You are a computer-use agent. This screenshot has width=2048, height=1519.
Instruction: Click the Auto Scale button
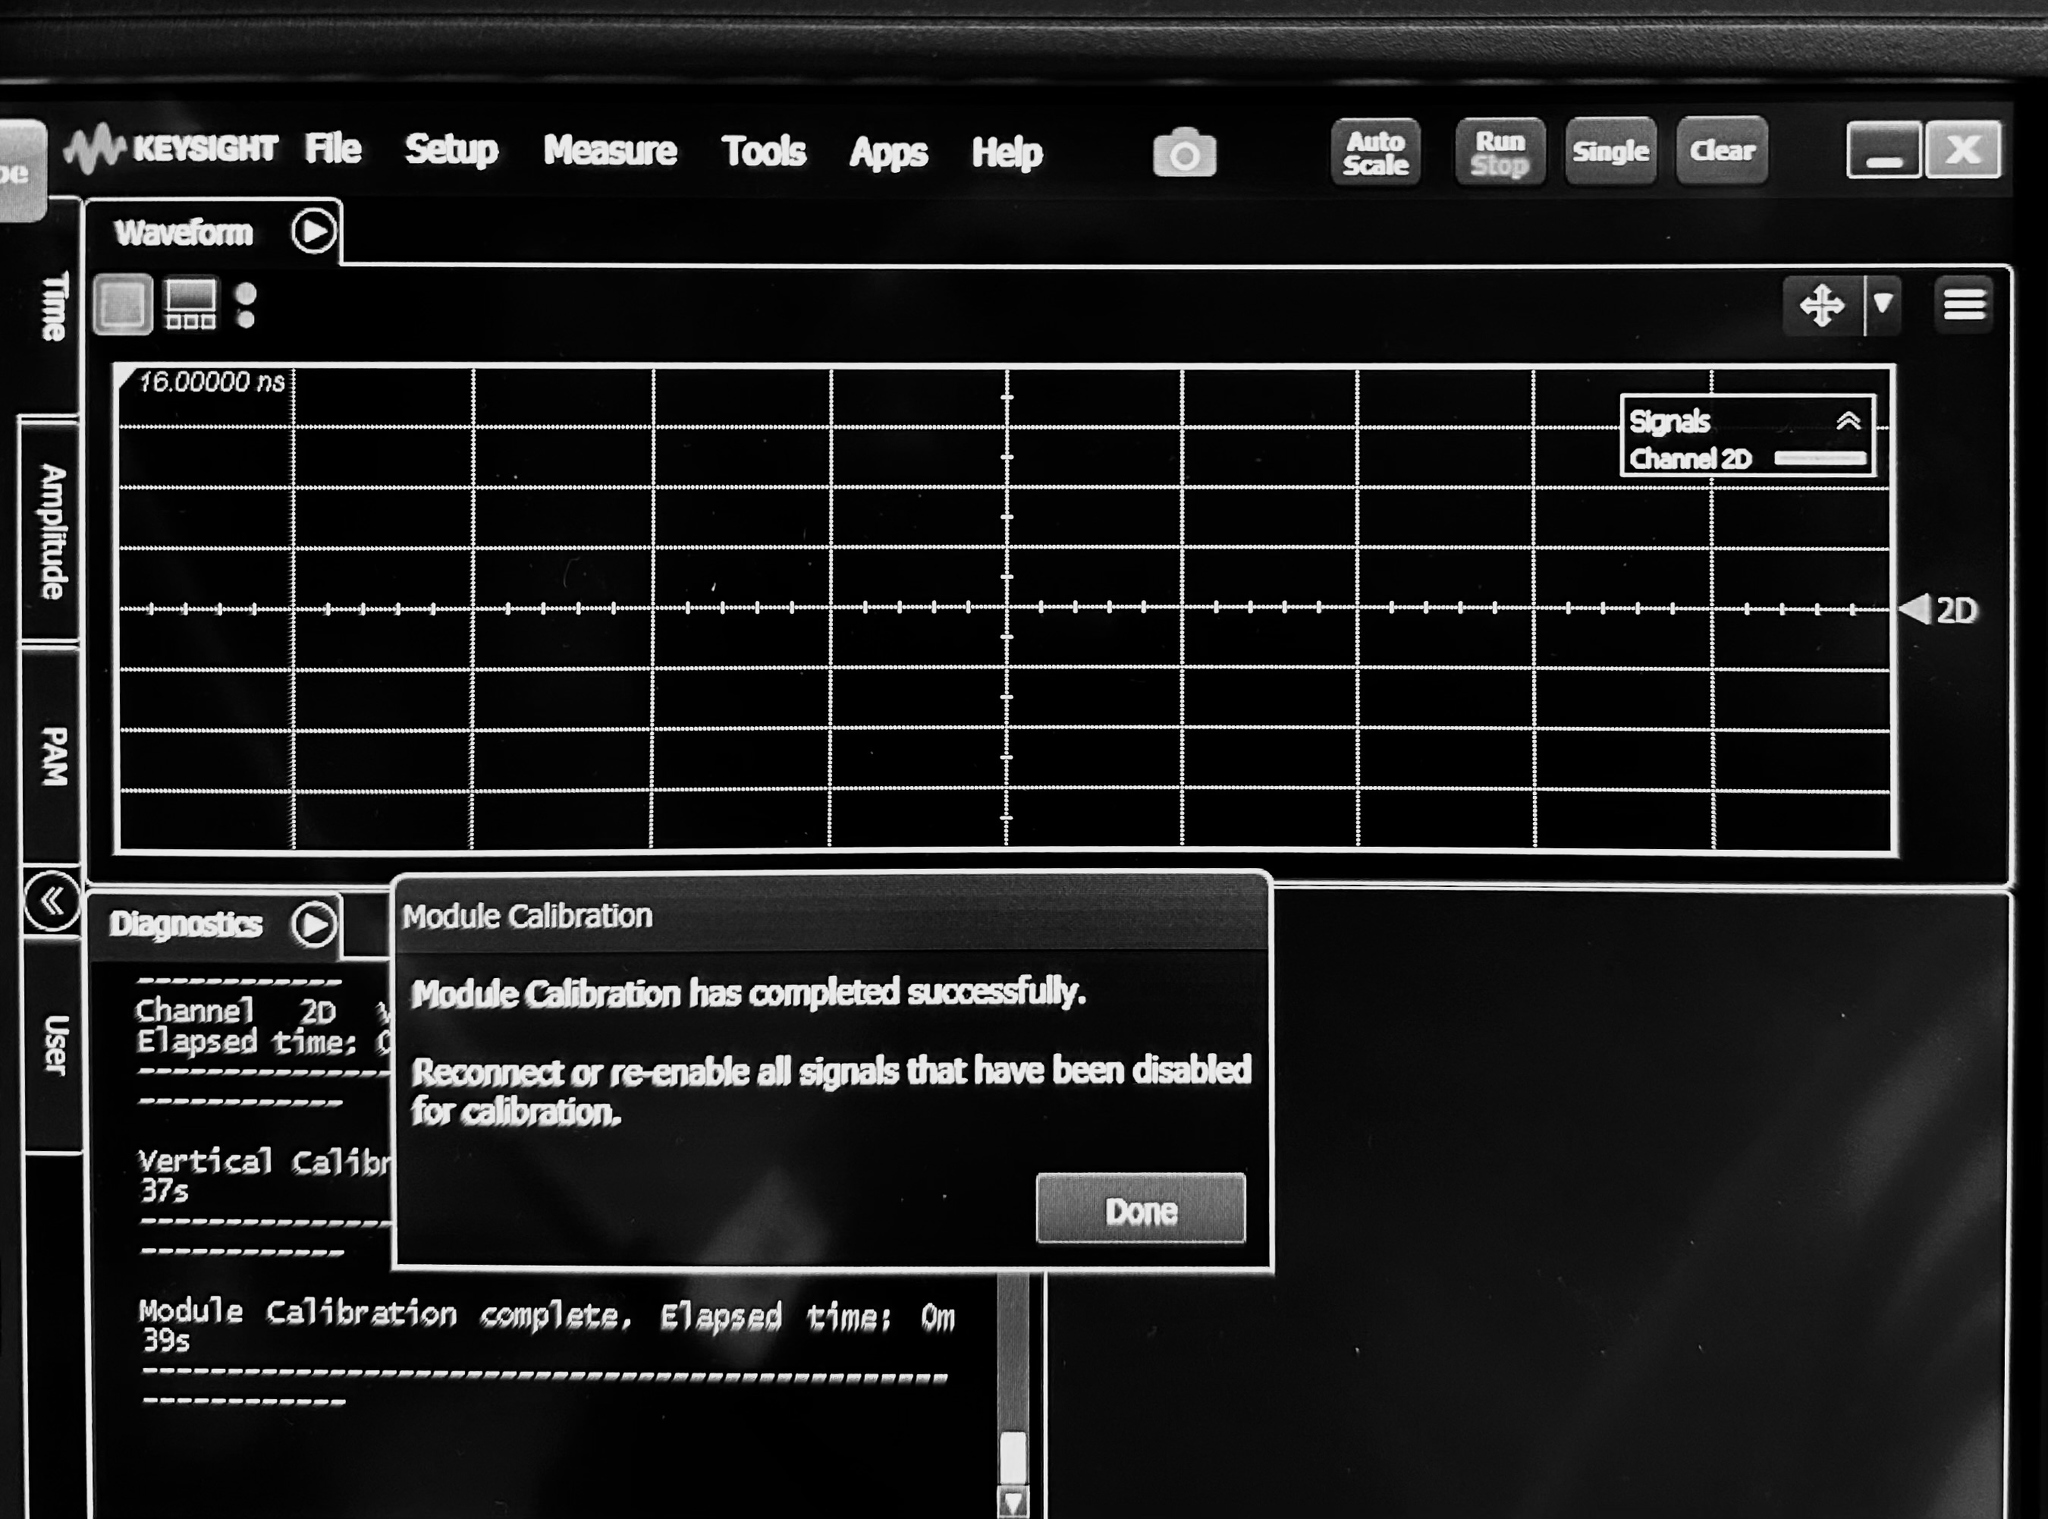1375,151
